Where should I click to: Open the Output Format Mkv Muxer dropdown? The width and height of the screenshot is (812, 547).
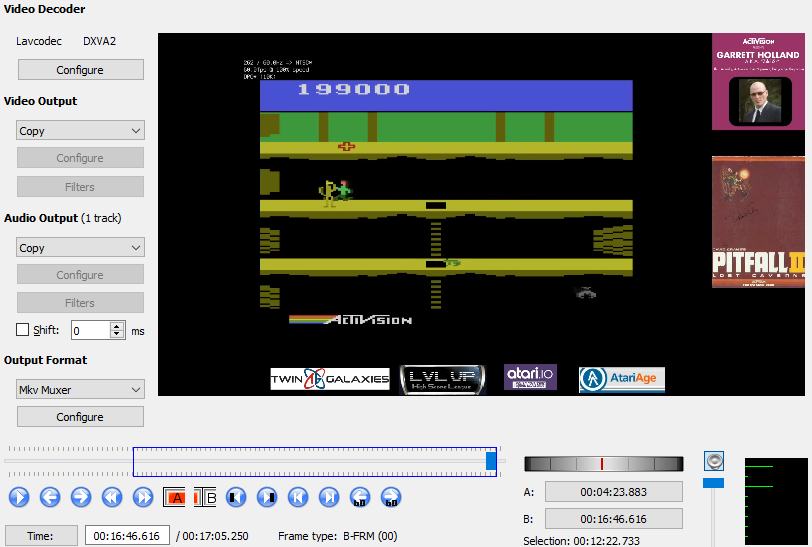pyautogui.click(x=80, y=390)
